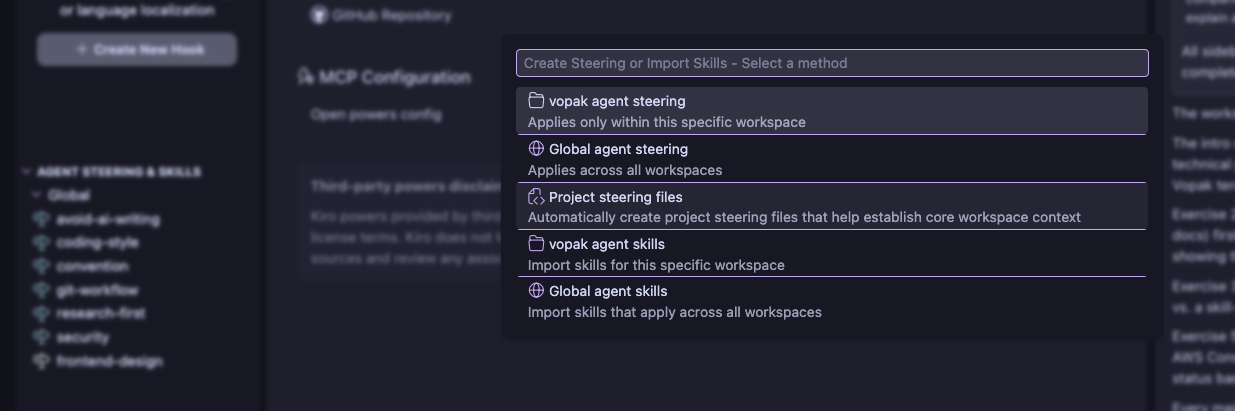Click 'Applies across all workspaces' description
Screen dimensions: 1235x411
click(625, 170)
